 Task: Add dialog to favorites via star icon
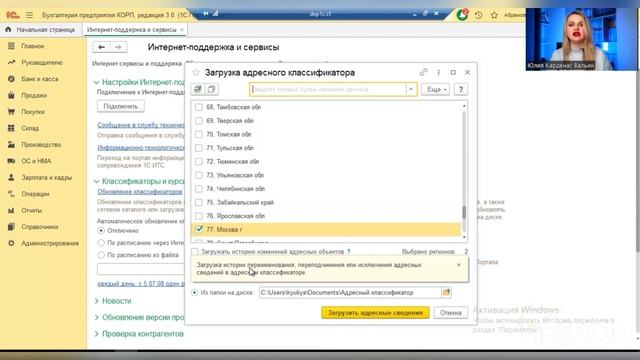[x=196, y=72]
